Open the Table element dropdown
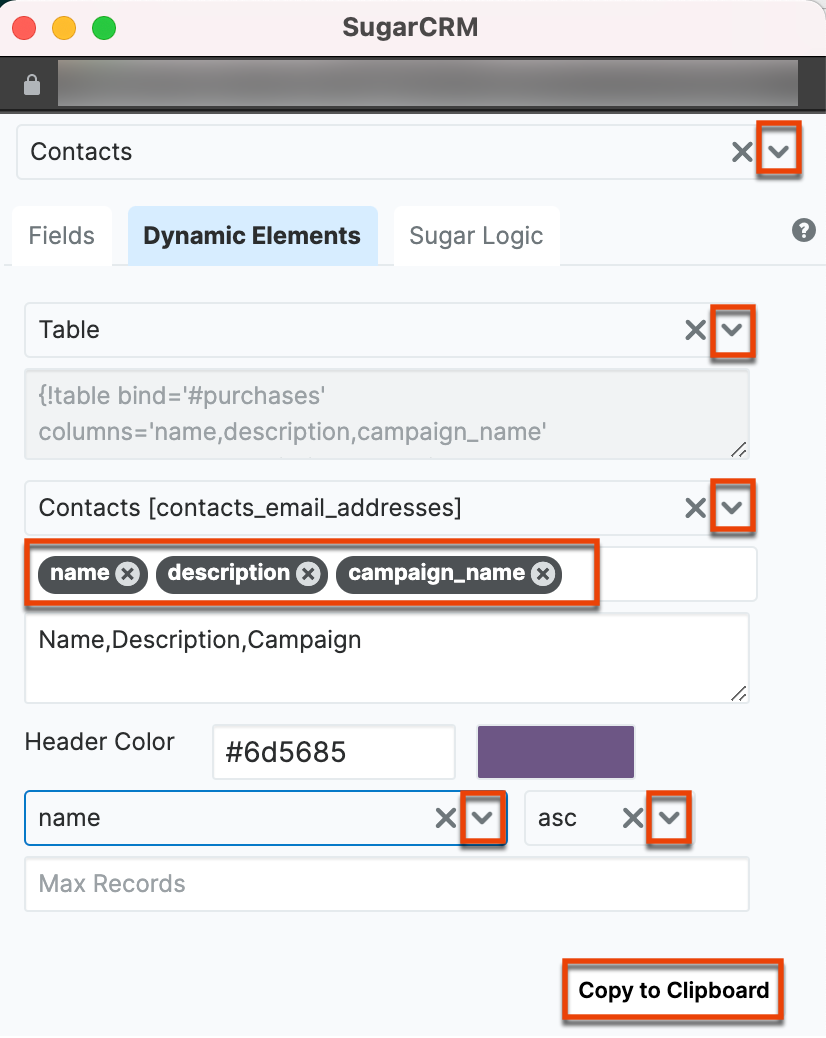The height and width of the screenshot is (1038, 826). tap(733, 330)
